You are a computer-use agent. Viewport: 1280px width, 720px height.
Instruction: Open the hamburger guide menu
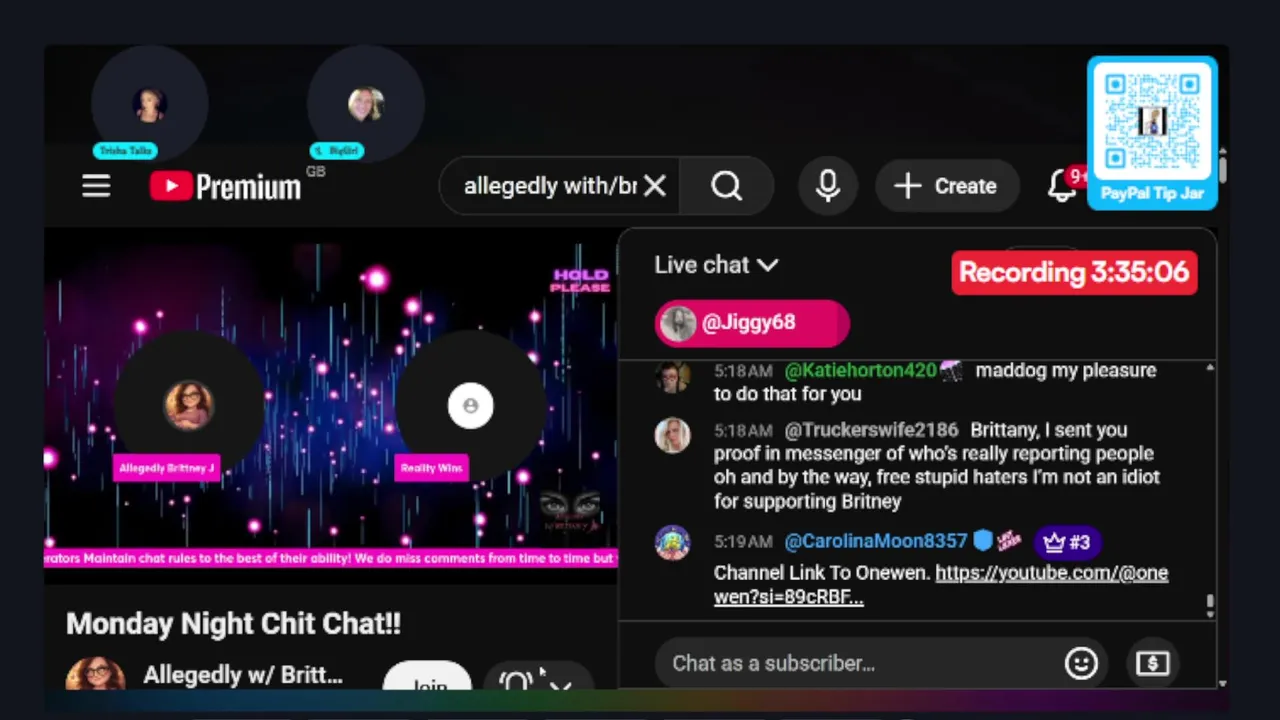click(96, 186)
